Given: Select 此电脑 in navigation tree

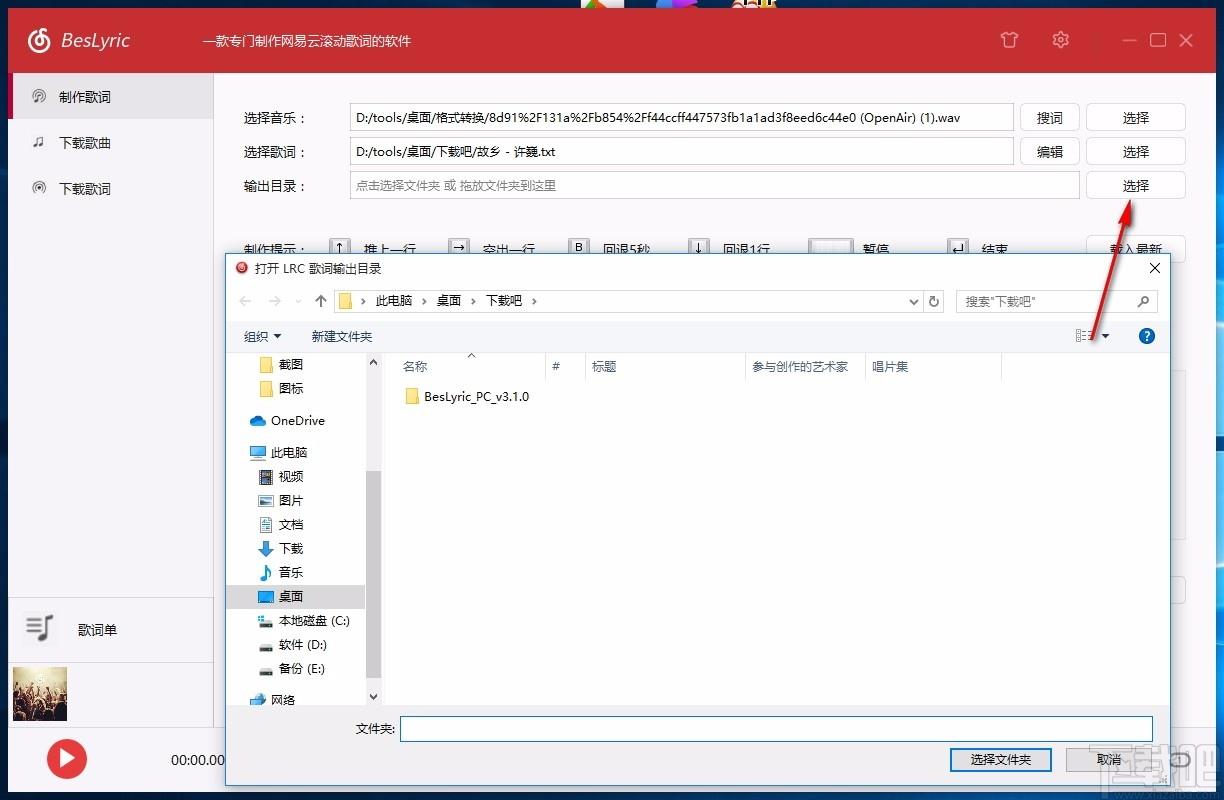Looking at the screenshot, I should click(279, 453).
